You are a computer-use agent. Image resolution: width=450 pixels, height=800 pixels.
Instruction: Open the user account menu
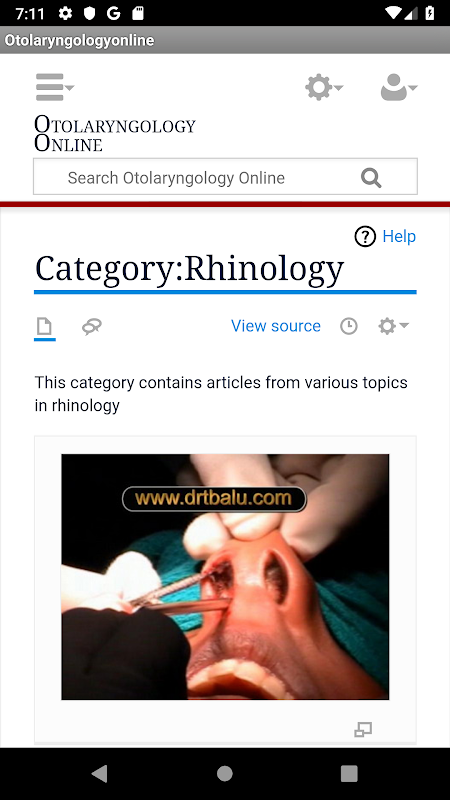pyautogui.click(x=399, y=87)
